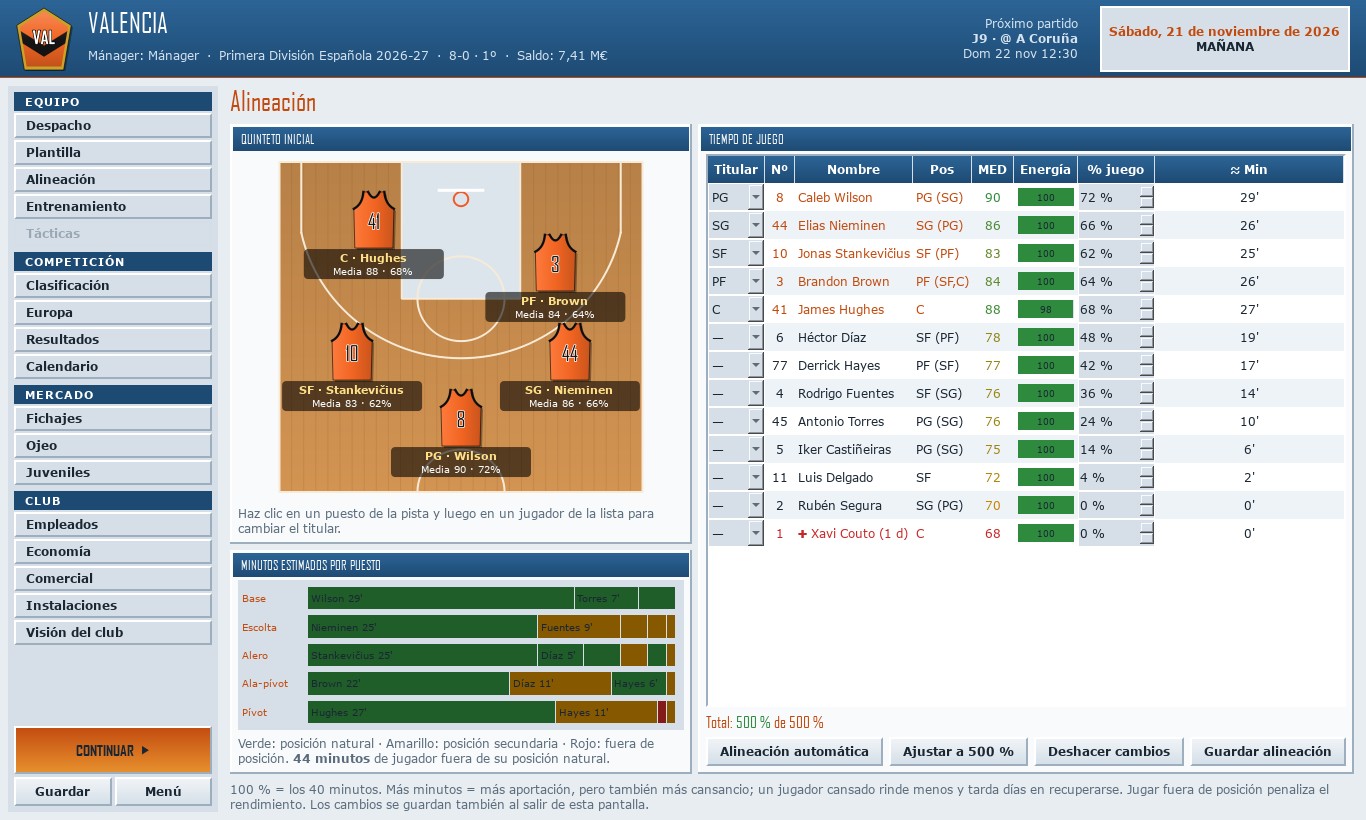The image size is (1366, 820).
Task: Click the ≈ Min column header
Action: [1249, 170]
